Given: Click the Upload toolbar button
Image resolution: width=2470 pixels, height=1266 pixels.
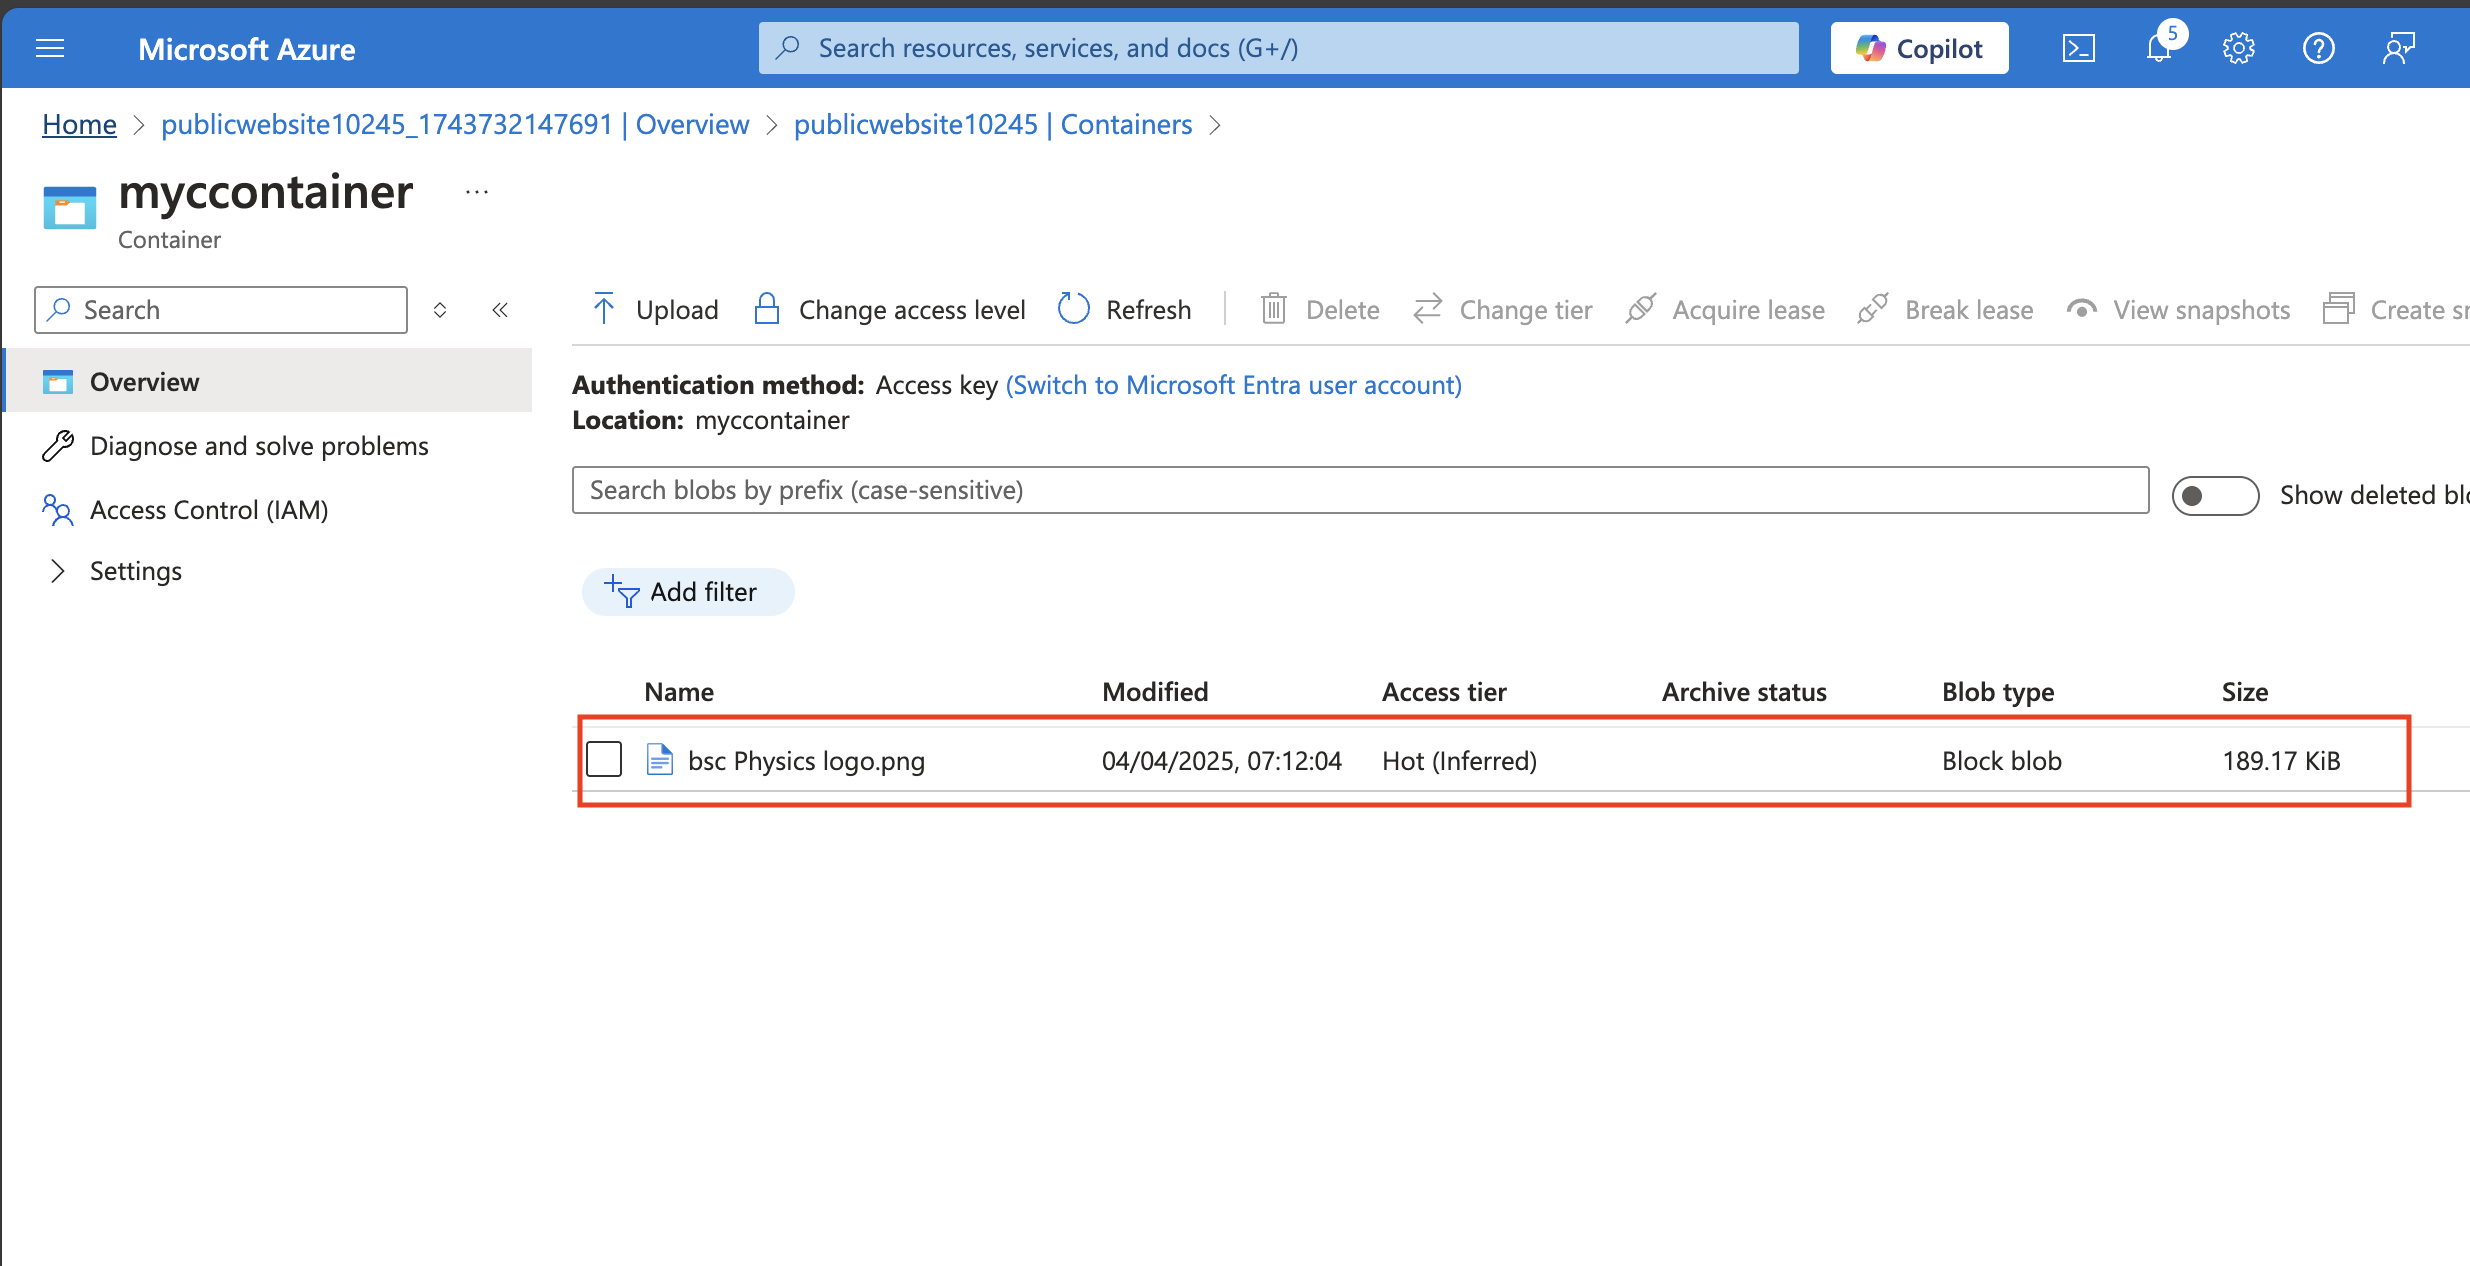Looking at the screenshot, I should point(656,310).
